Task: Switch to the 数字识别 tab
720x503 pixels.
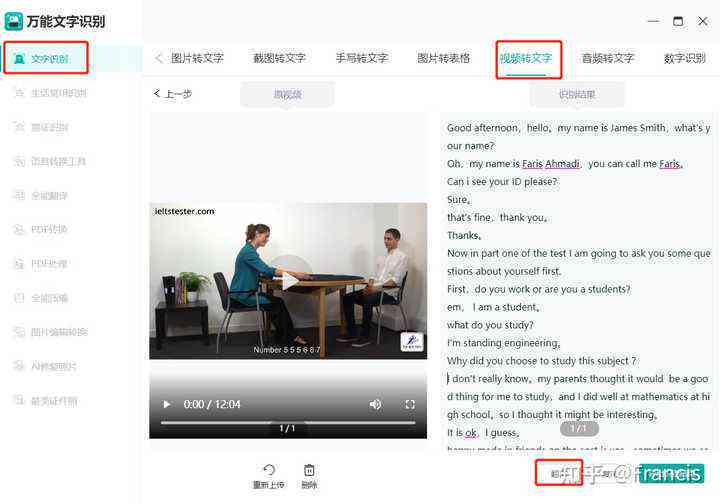Action: [x=685, y=58]
